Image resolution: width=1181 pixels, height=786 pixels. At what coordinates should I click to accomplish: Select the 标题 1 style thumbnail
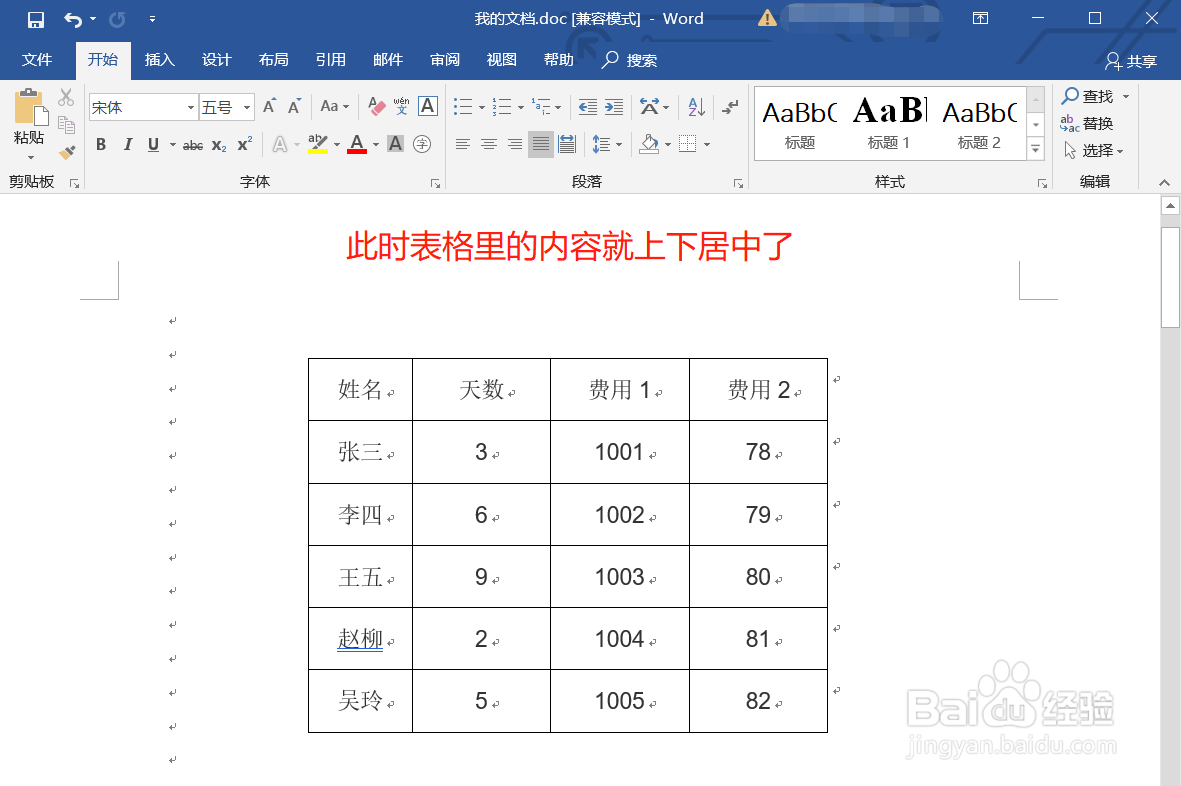pyautogui.click(x=888, y=120)
